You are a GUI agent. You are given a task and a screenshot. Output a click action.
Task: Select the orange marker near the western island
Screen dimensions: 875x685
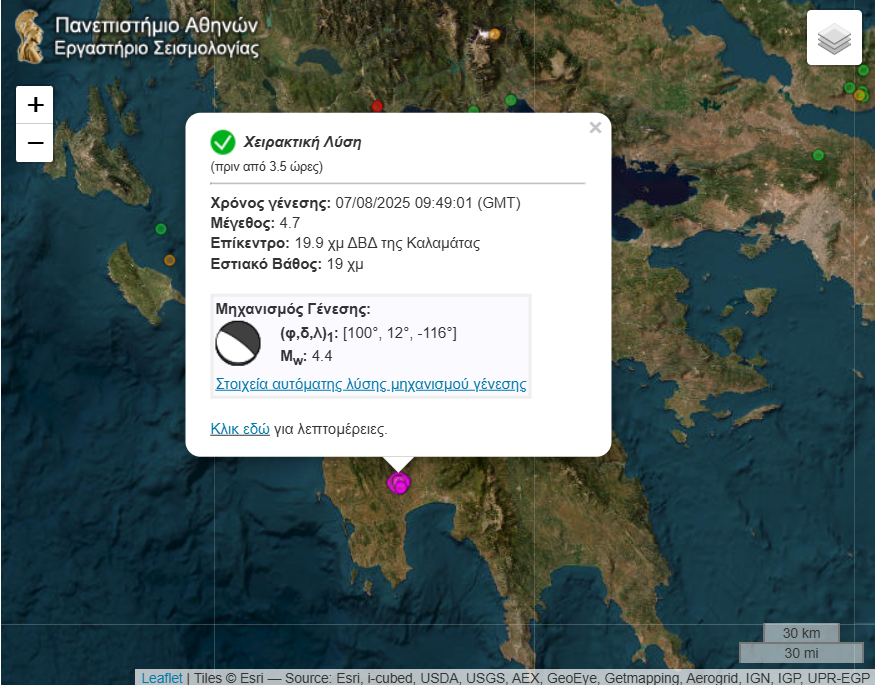click(x=169, y=260)
